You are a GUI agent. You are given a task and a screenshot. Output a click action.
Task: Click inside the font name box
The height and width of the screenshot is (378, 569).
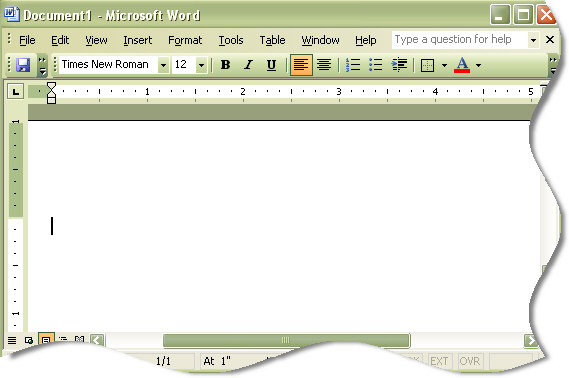(108, 65)
